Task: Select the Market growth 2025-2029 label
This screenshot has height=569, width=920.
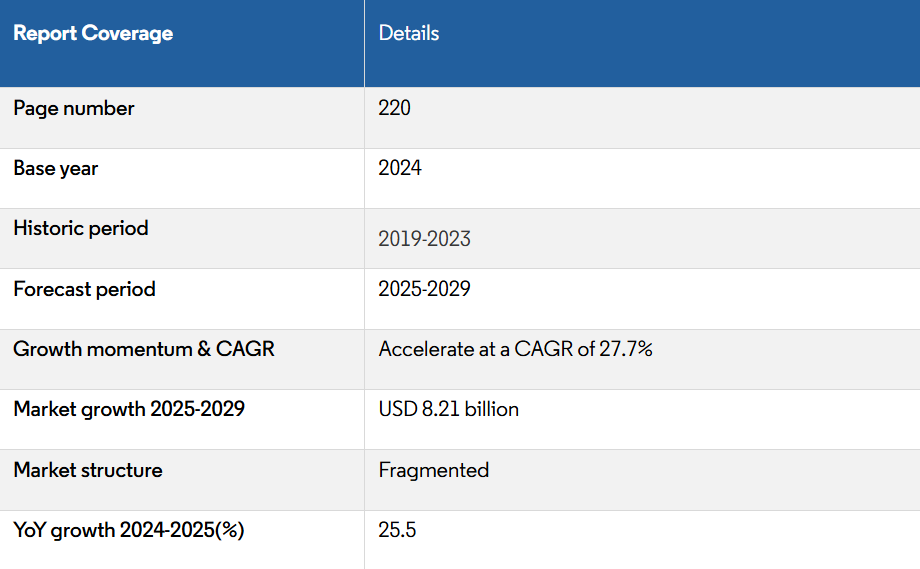Action: 129,409
